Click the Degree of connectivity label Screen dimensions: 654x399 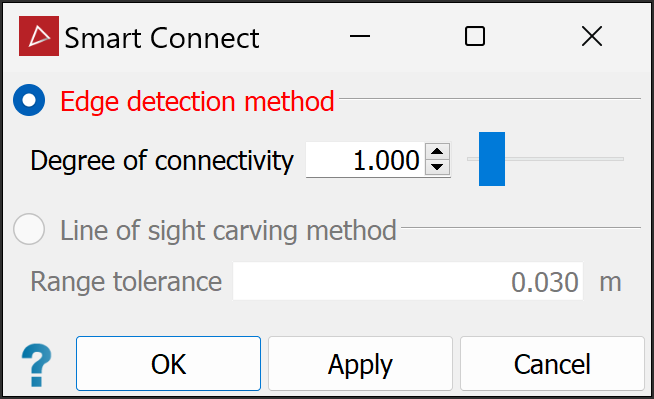(162, 161)
